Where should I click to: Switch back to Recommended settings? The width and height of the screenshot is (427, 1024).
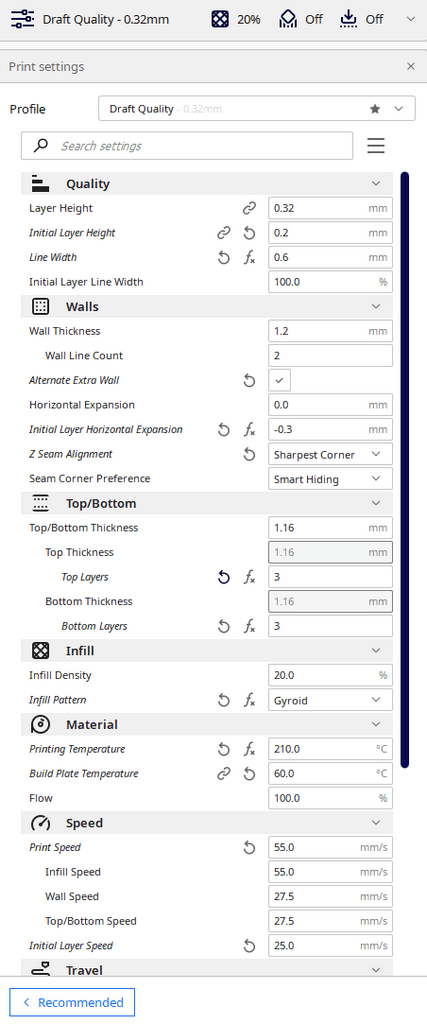(72, 1002)
